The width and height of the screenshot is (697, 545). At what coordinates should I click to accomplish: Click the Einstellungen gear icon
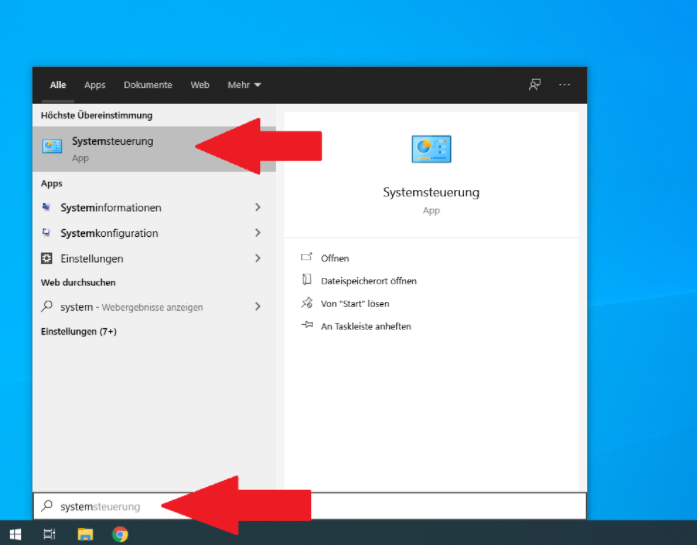pos(47,258)
